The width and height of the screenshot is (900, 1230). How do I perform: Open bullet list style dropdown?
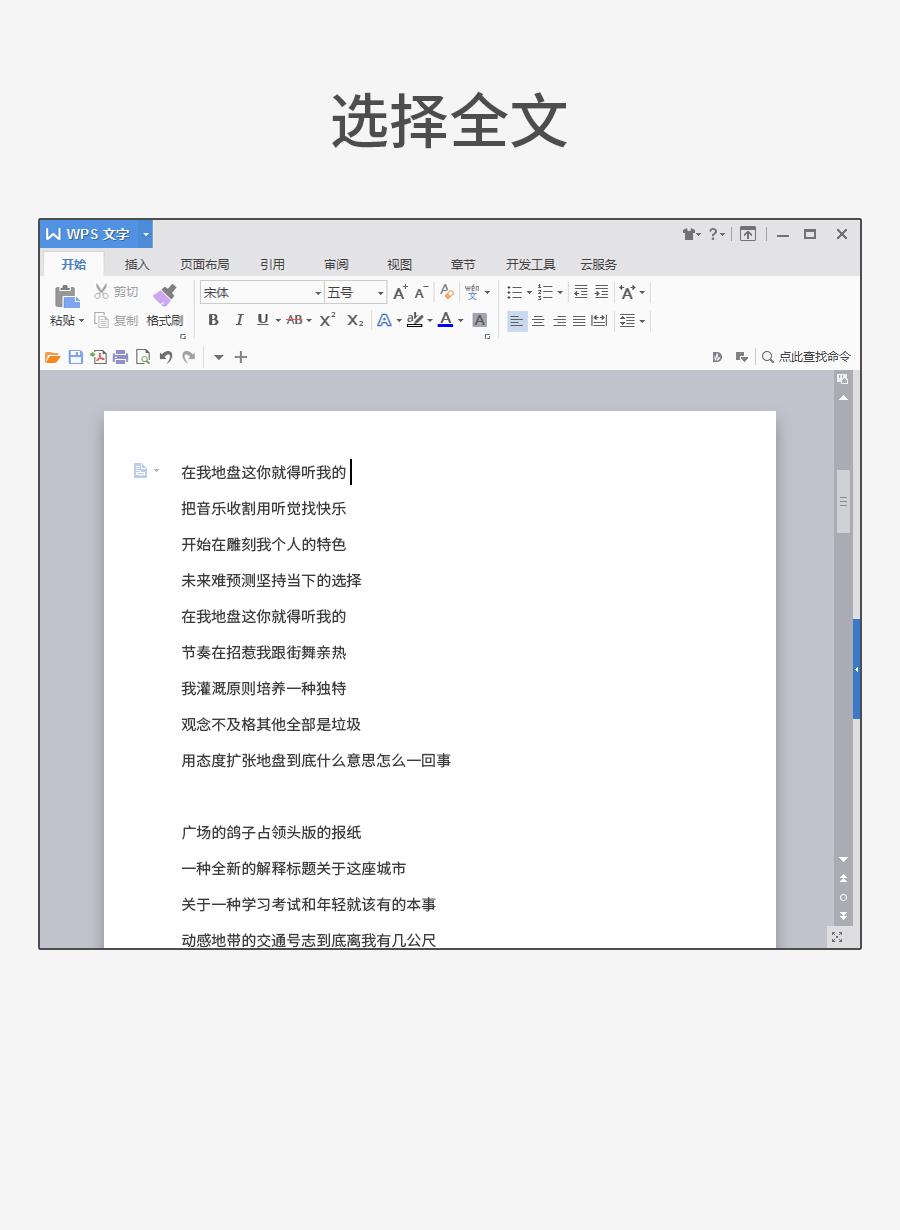(x=529, y=293)
